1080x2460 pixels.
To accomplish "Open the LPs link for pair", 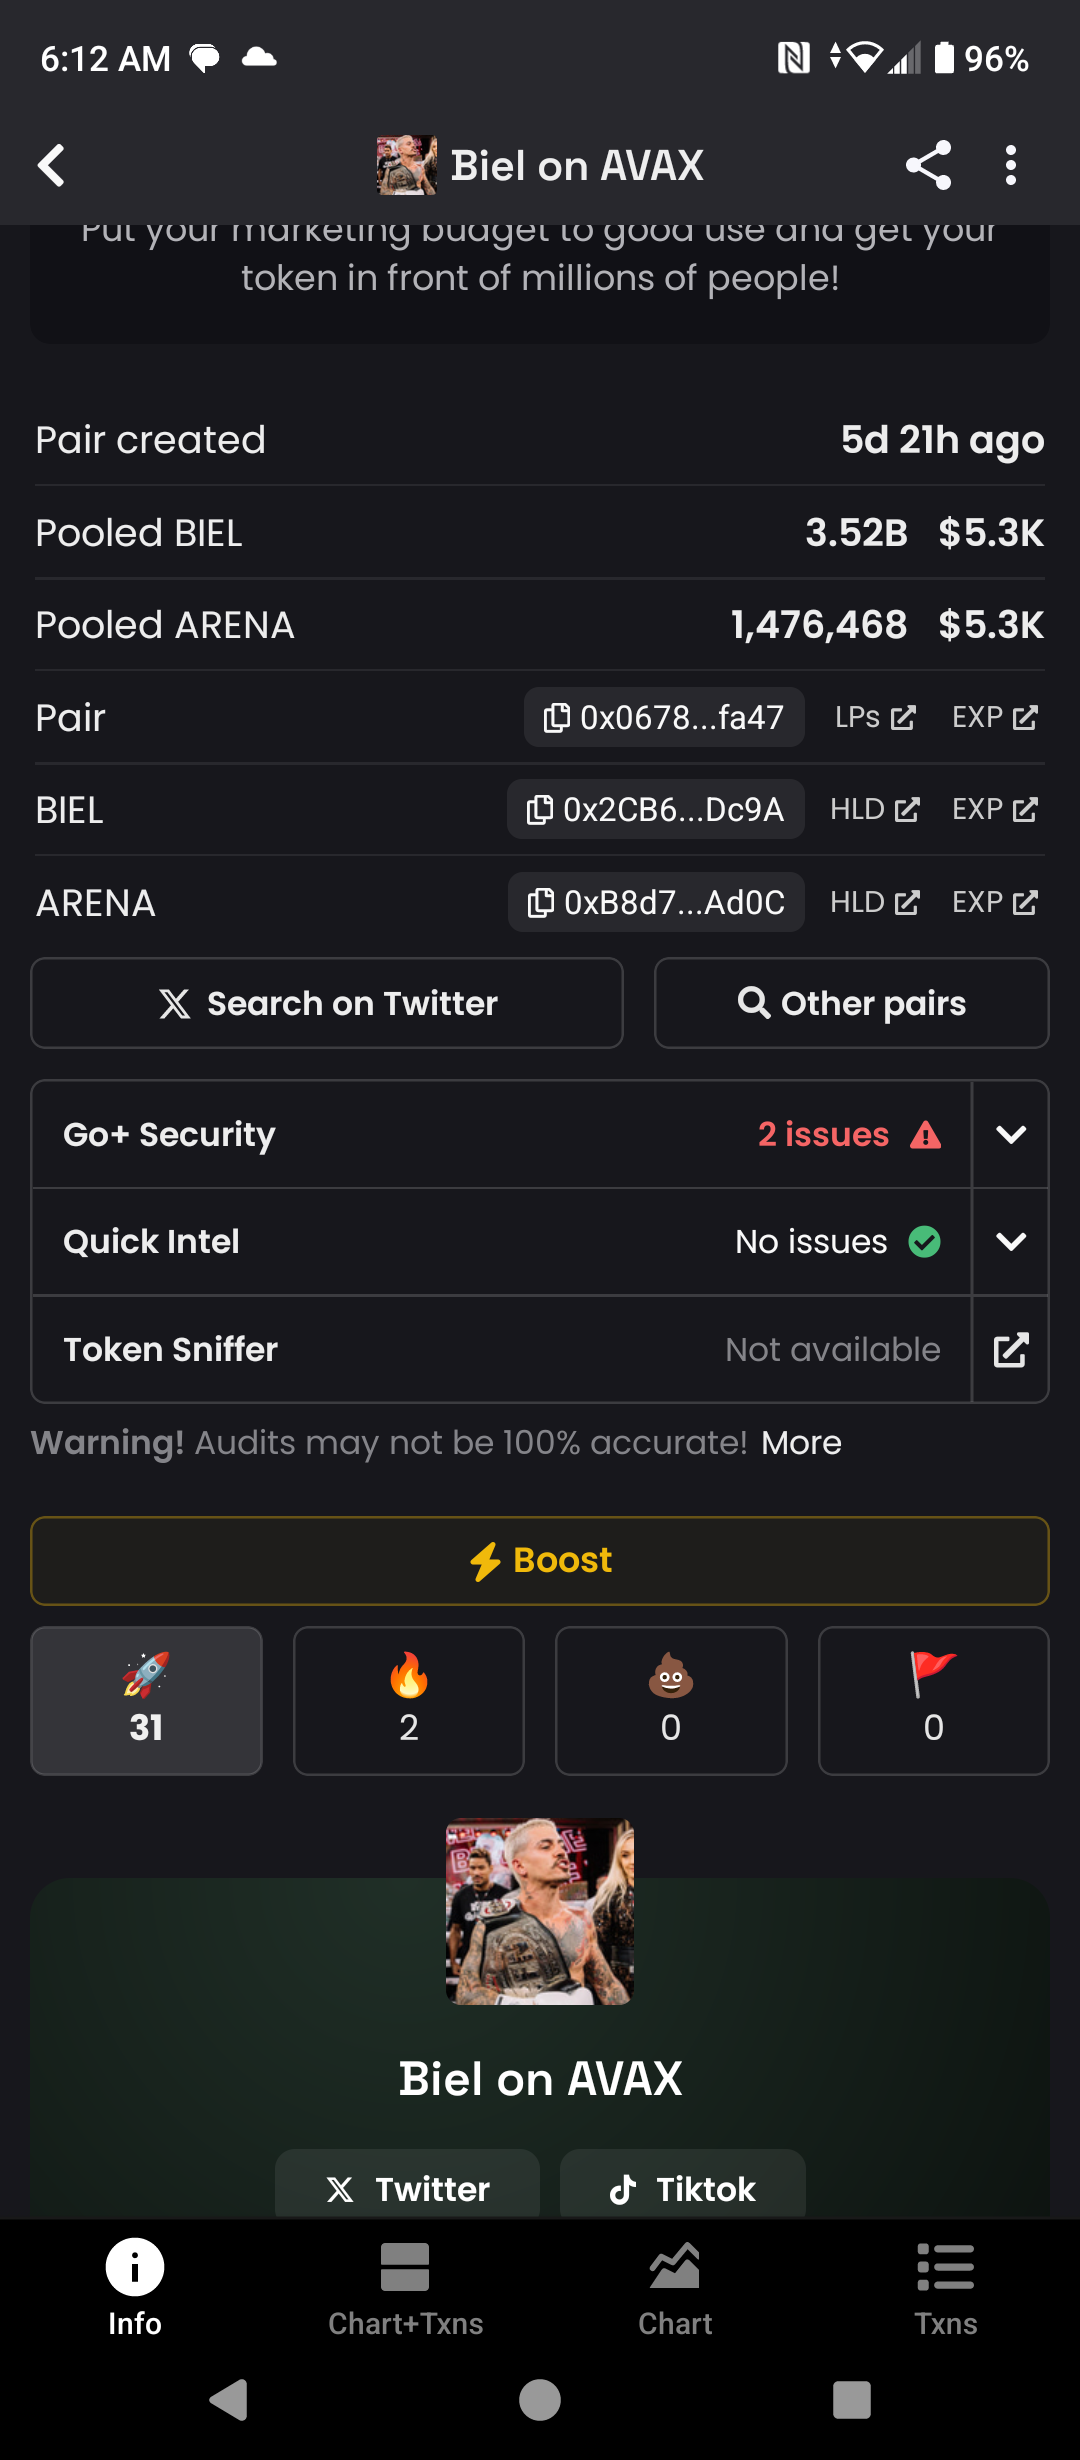I will point(874,717).
